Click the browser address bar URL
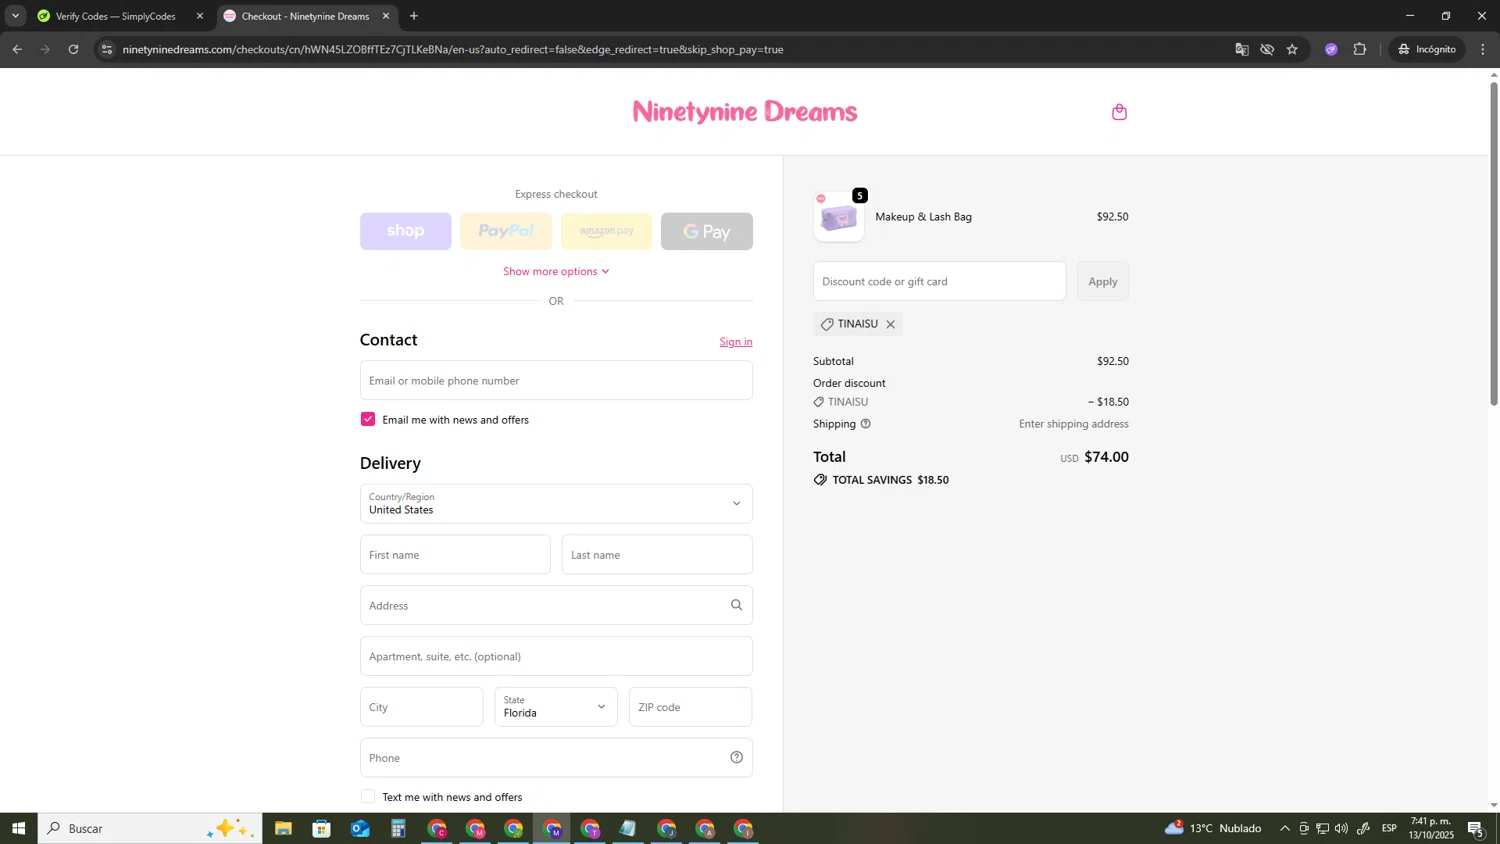Screen dimensions: 1500x844 click(452, 49)
